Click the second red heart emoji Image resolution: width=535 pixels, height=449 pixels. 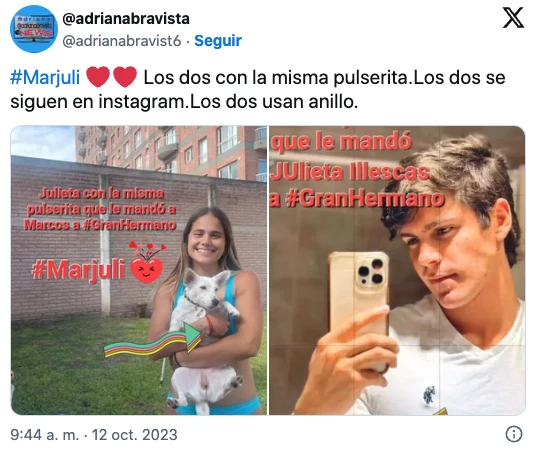[x=125, y=77]
